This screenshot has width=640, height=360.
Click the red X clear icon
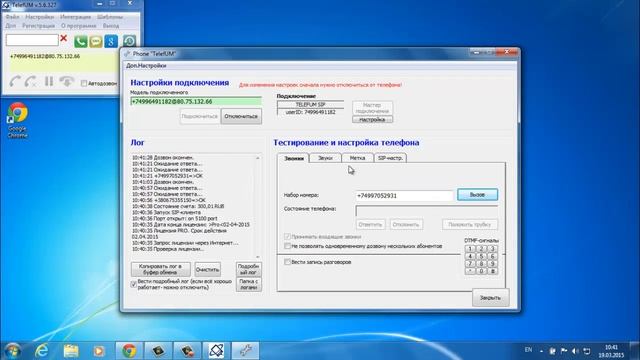coord(64,38)
